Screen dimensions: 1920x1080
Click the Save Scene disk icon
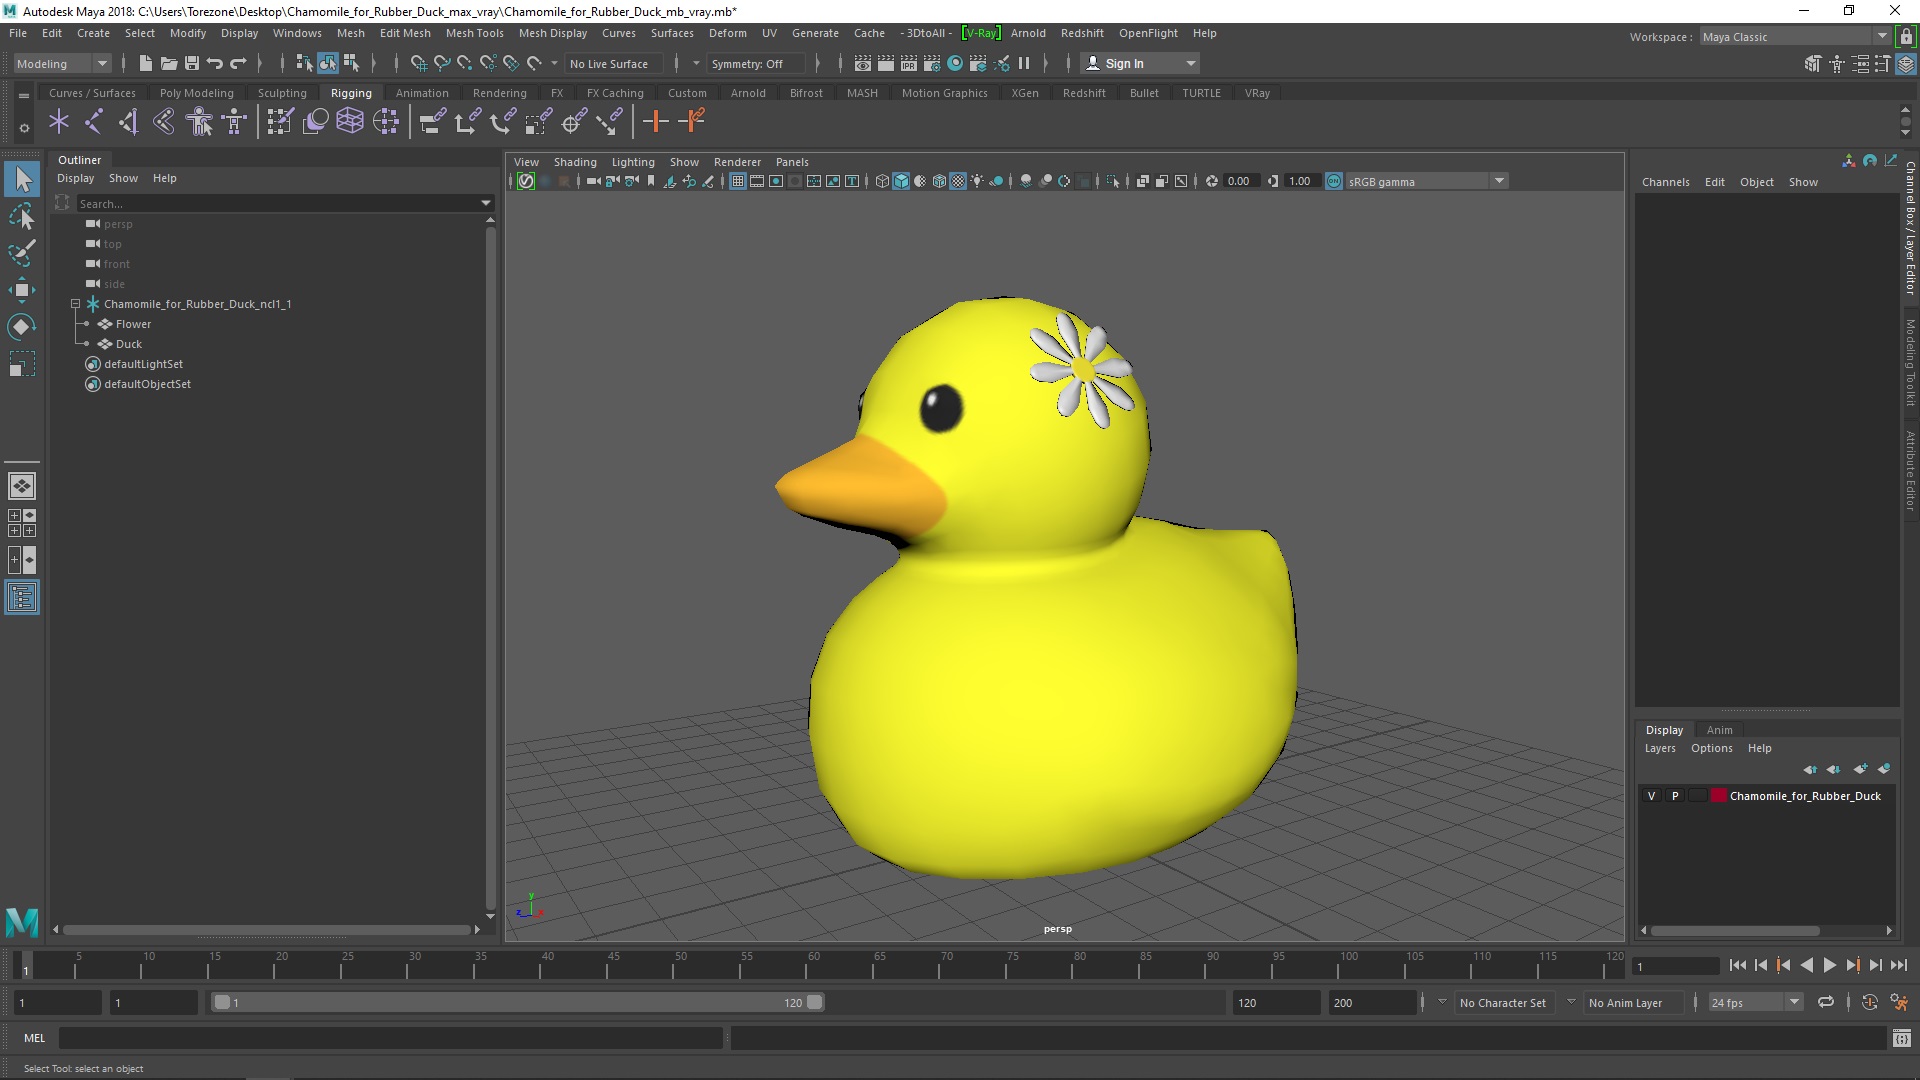(192, 63)
